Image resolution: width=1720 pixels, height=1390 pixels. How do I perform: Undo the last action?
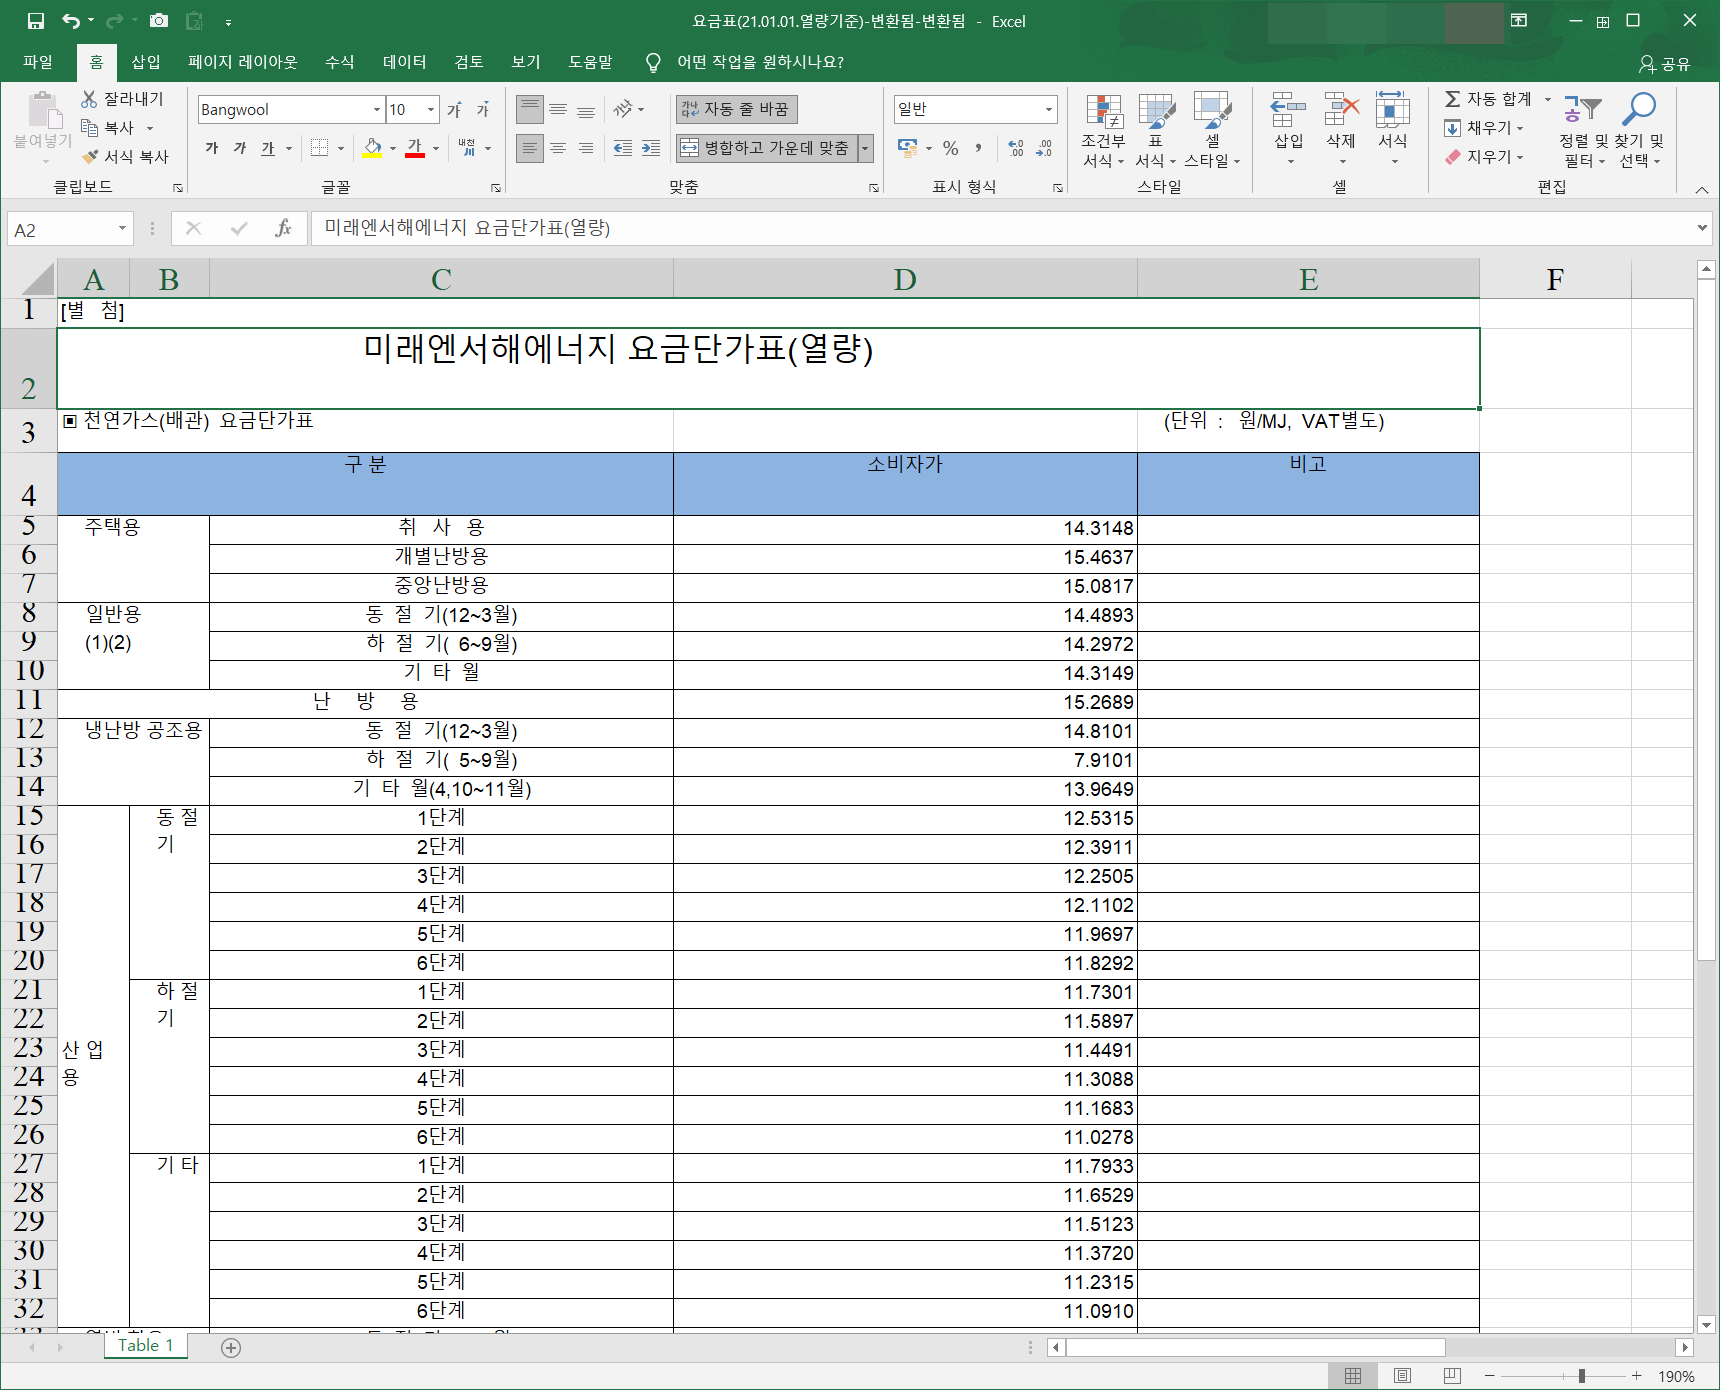pos(71,21)
